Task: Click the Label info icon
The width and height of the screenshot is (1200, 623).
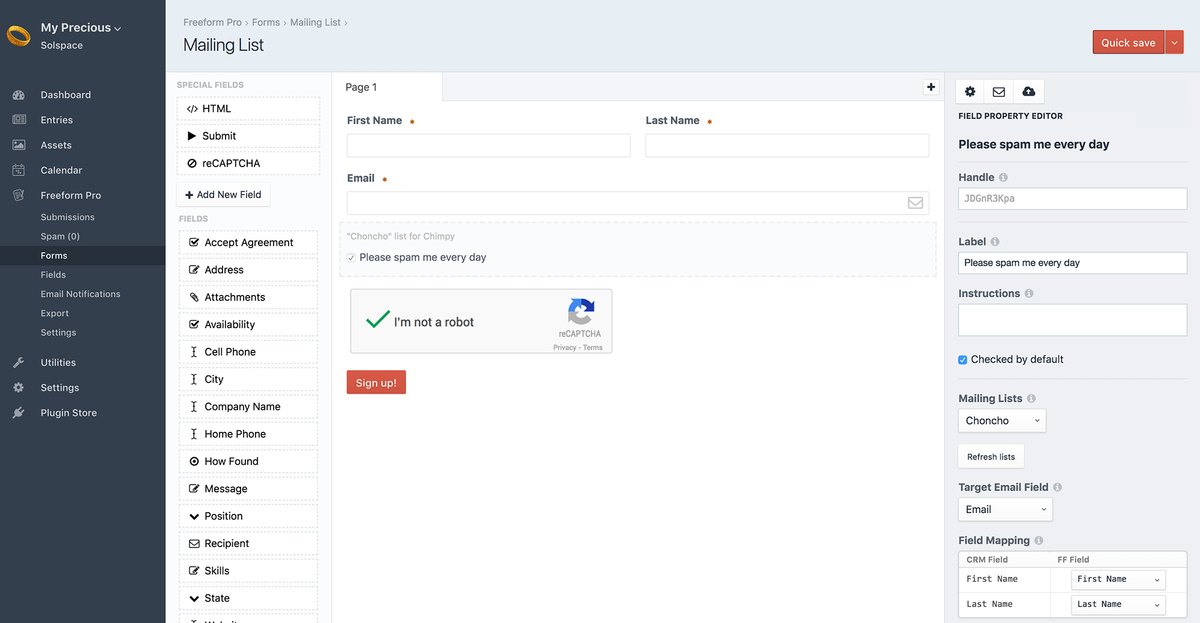Action: (995, 242)
